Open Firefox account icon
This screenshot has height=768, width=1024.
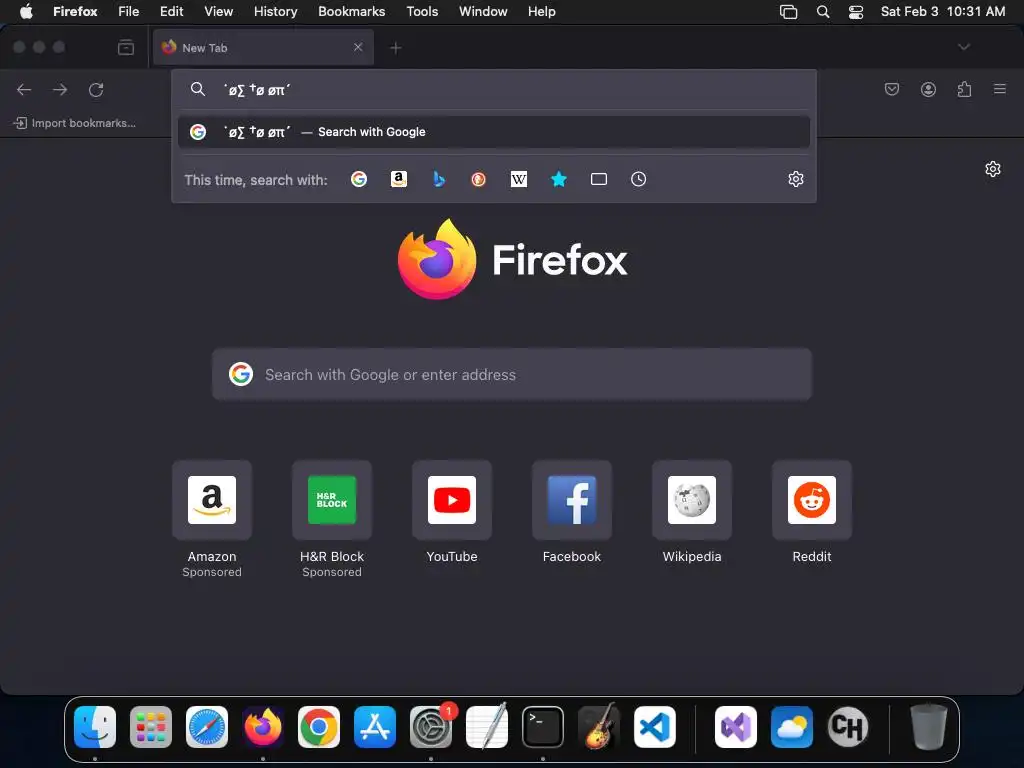click(x=928, y=89)
